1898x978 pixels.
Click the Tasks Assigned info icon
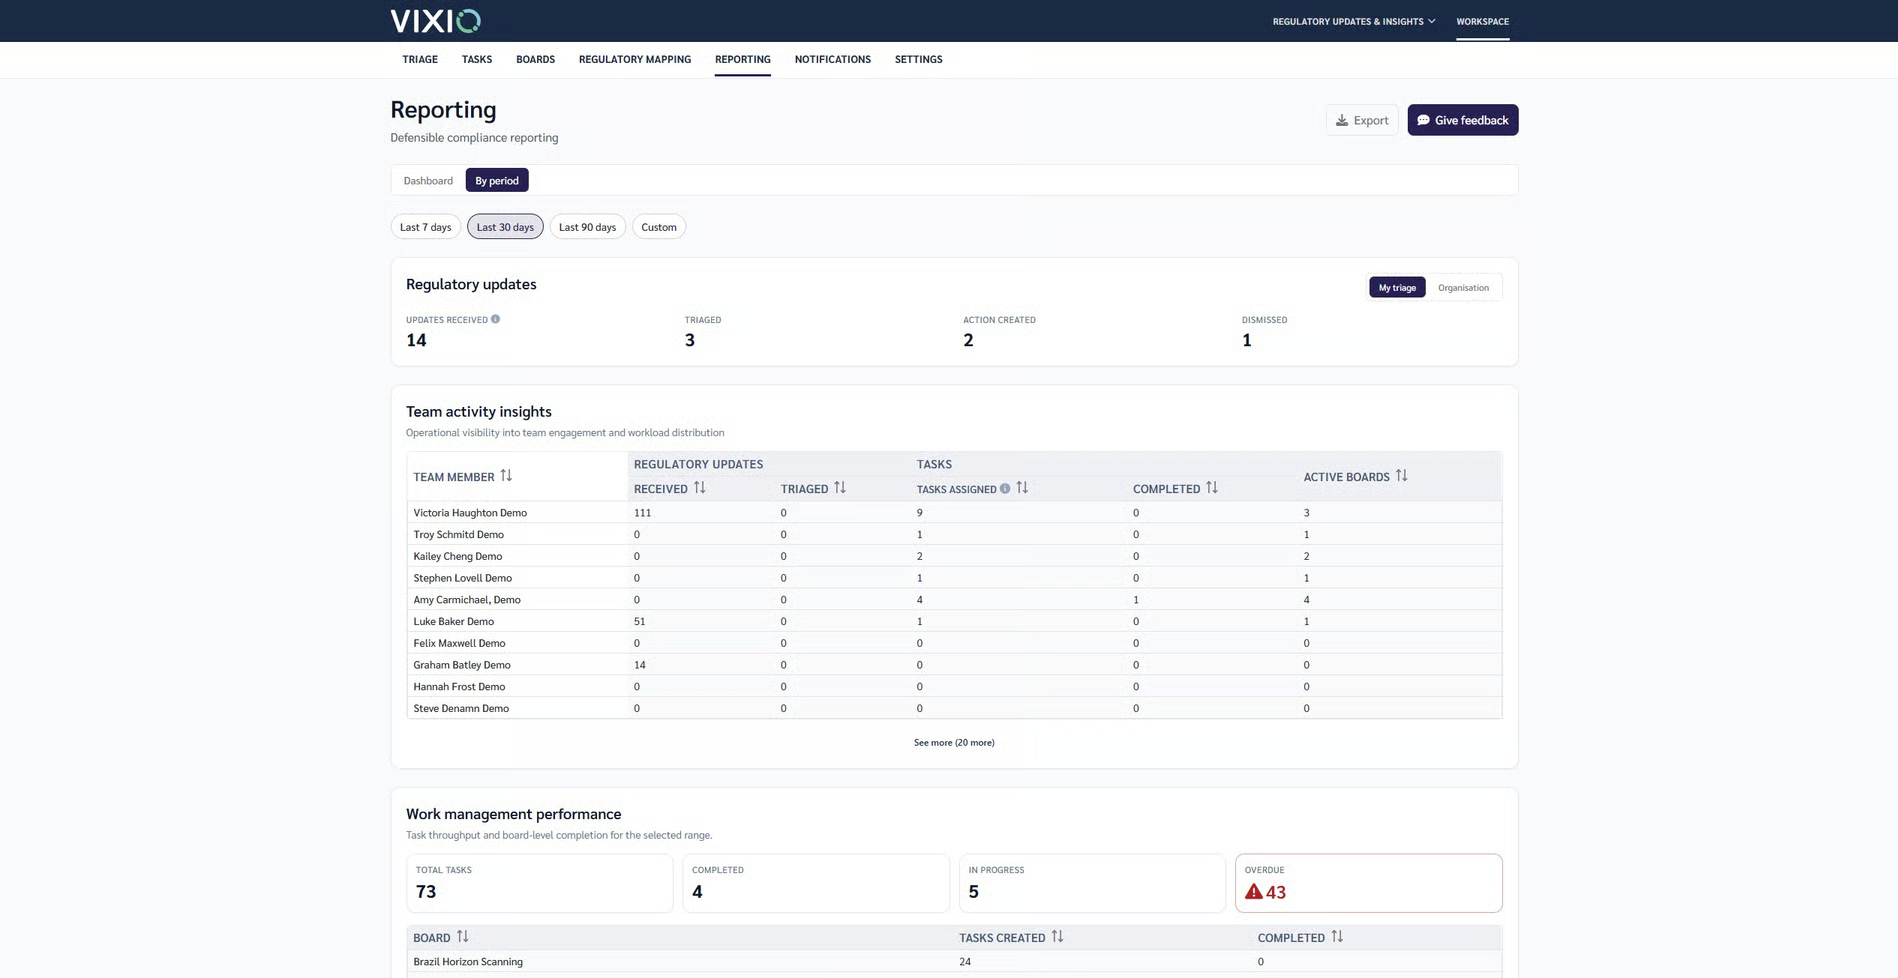point(1005,489)
